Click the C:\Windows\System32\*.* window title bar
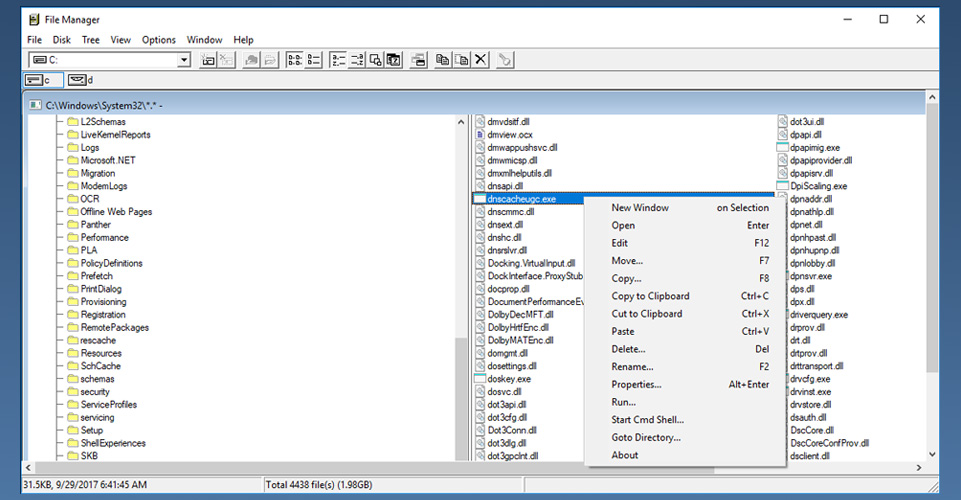This screenshot has height=500, width=961. [475, 105]
